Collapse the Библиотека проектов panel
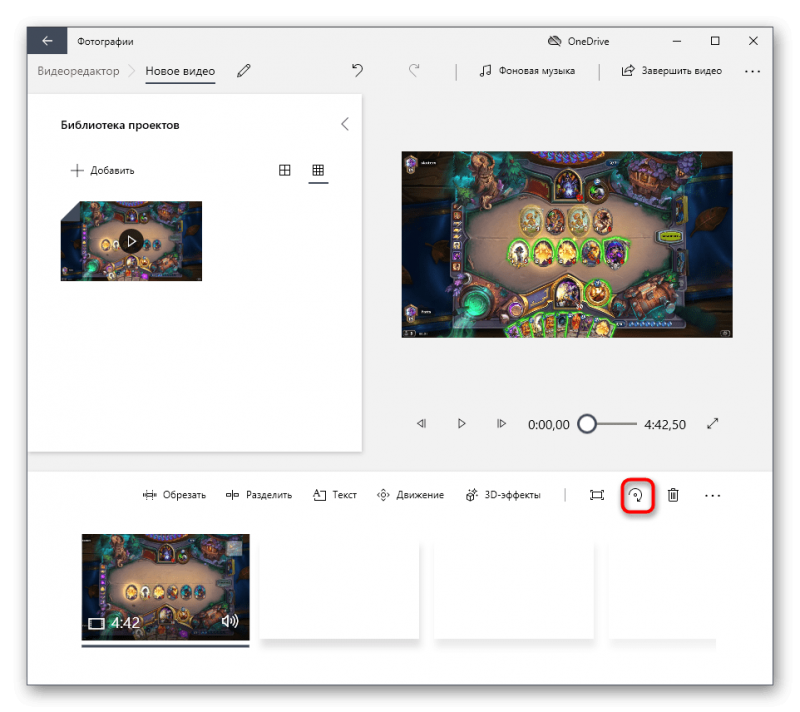The image size is (800, 712). click(345, 124)
